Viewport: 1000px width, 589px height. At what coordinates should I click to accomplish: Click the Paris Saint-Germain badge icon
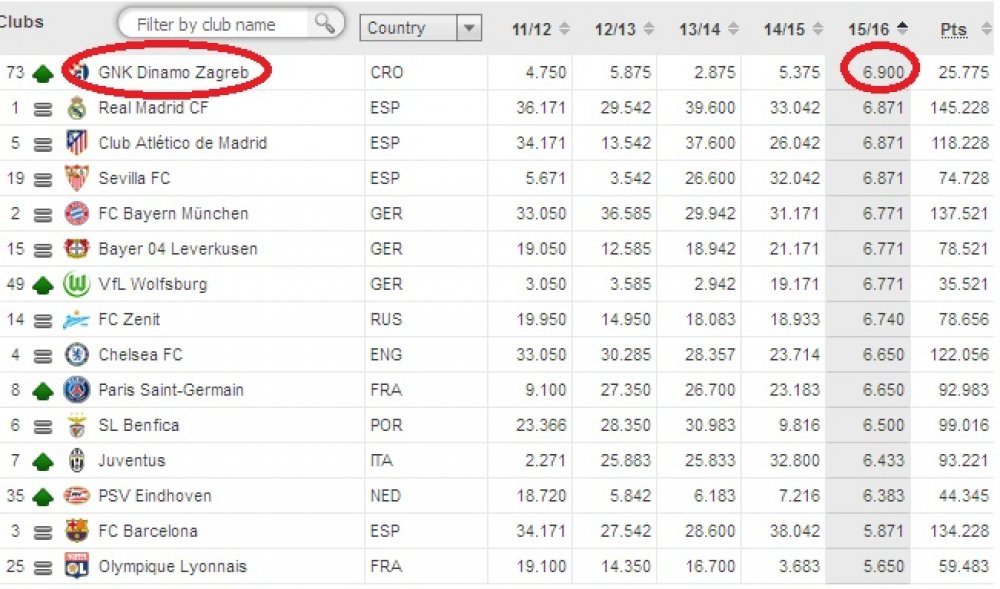pos(77,390)
